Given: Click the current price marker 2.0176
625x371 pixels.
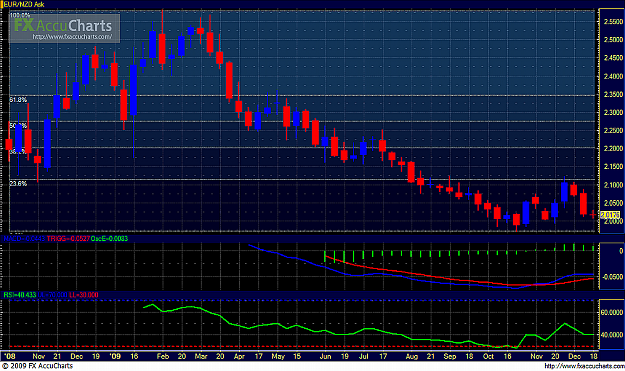Looking at the screenshot, I should coord(611,215).
